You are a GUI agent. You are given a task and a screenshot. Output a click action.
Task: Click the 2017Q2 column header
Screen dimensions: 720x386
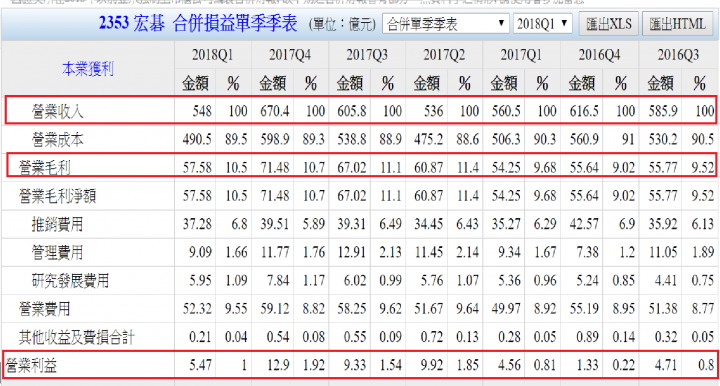[444, 55]
